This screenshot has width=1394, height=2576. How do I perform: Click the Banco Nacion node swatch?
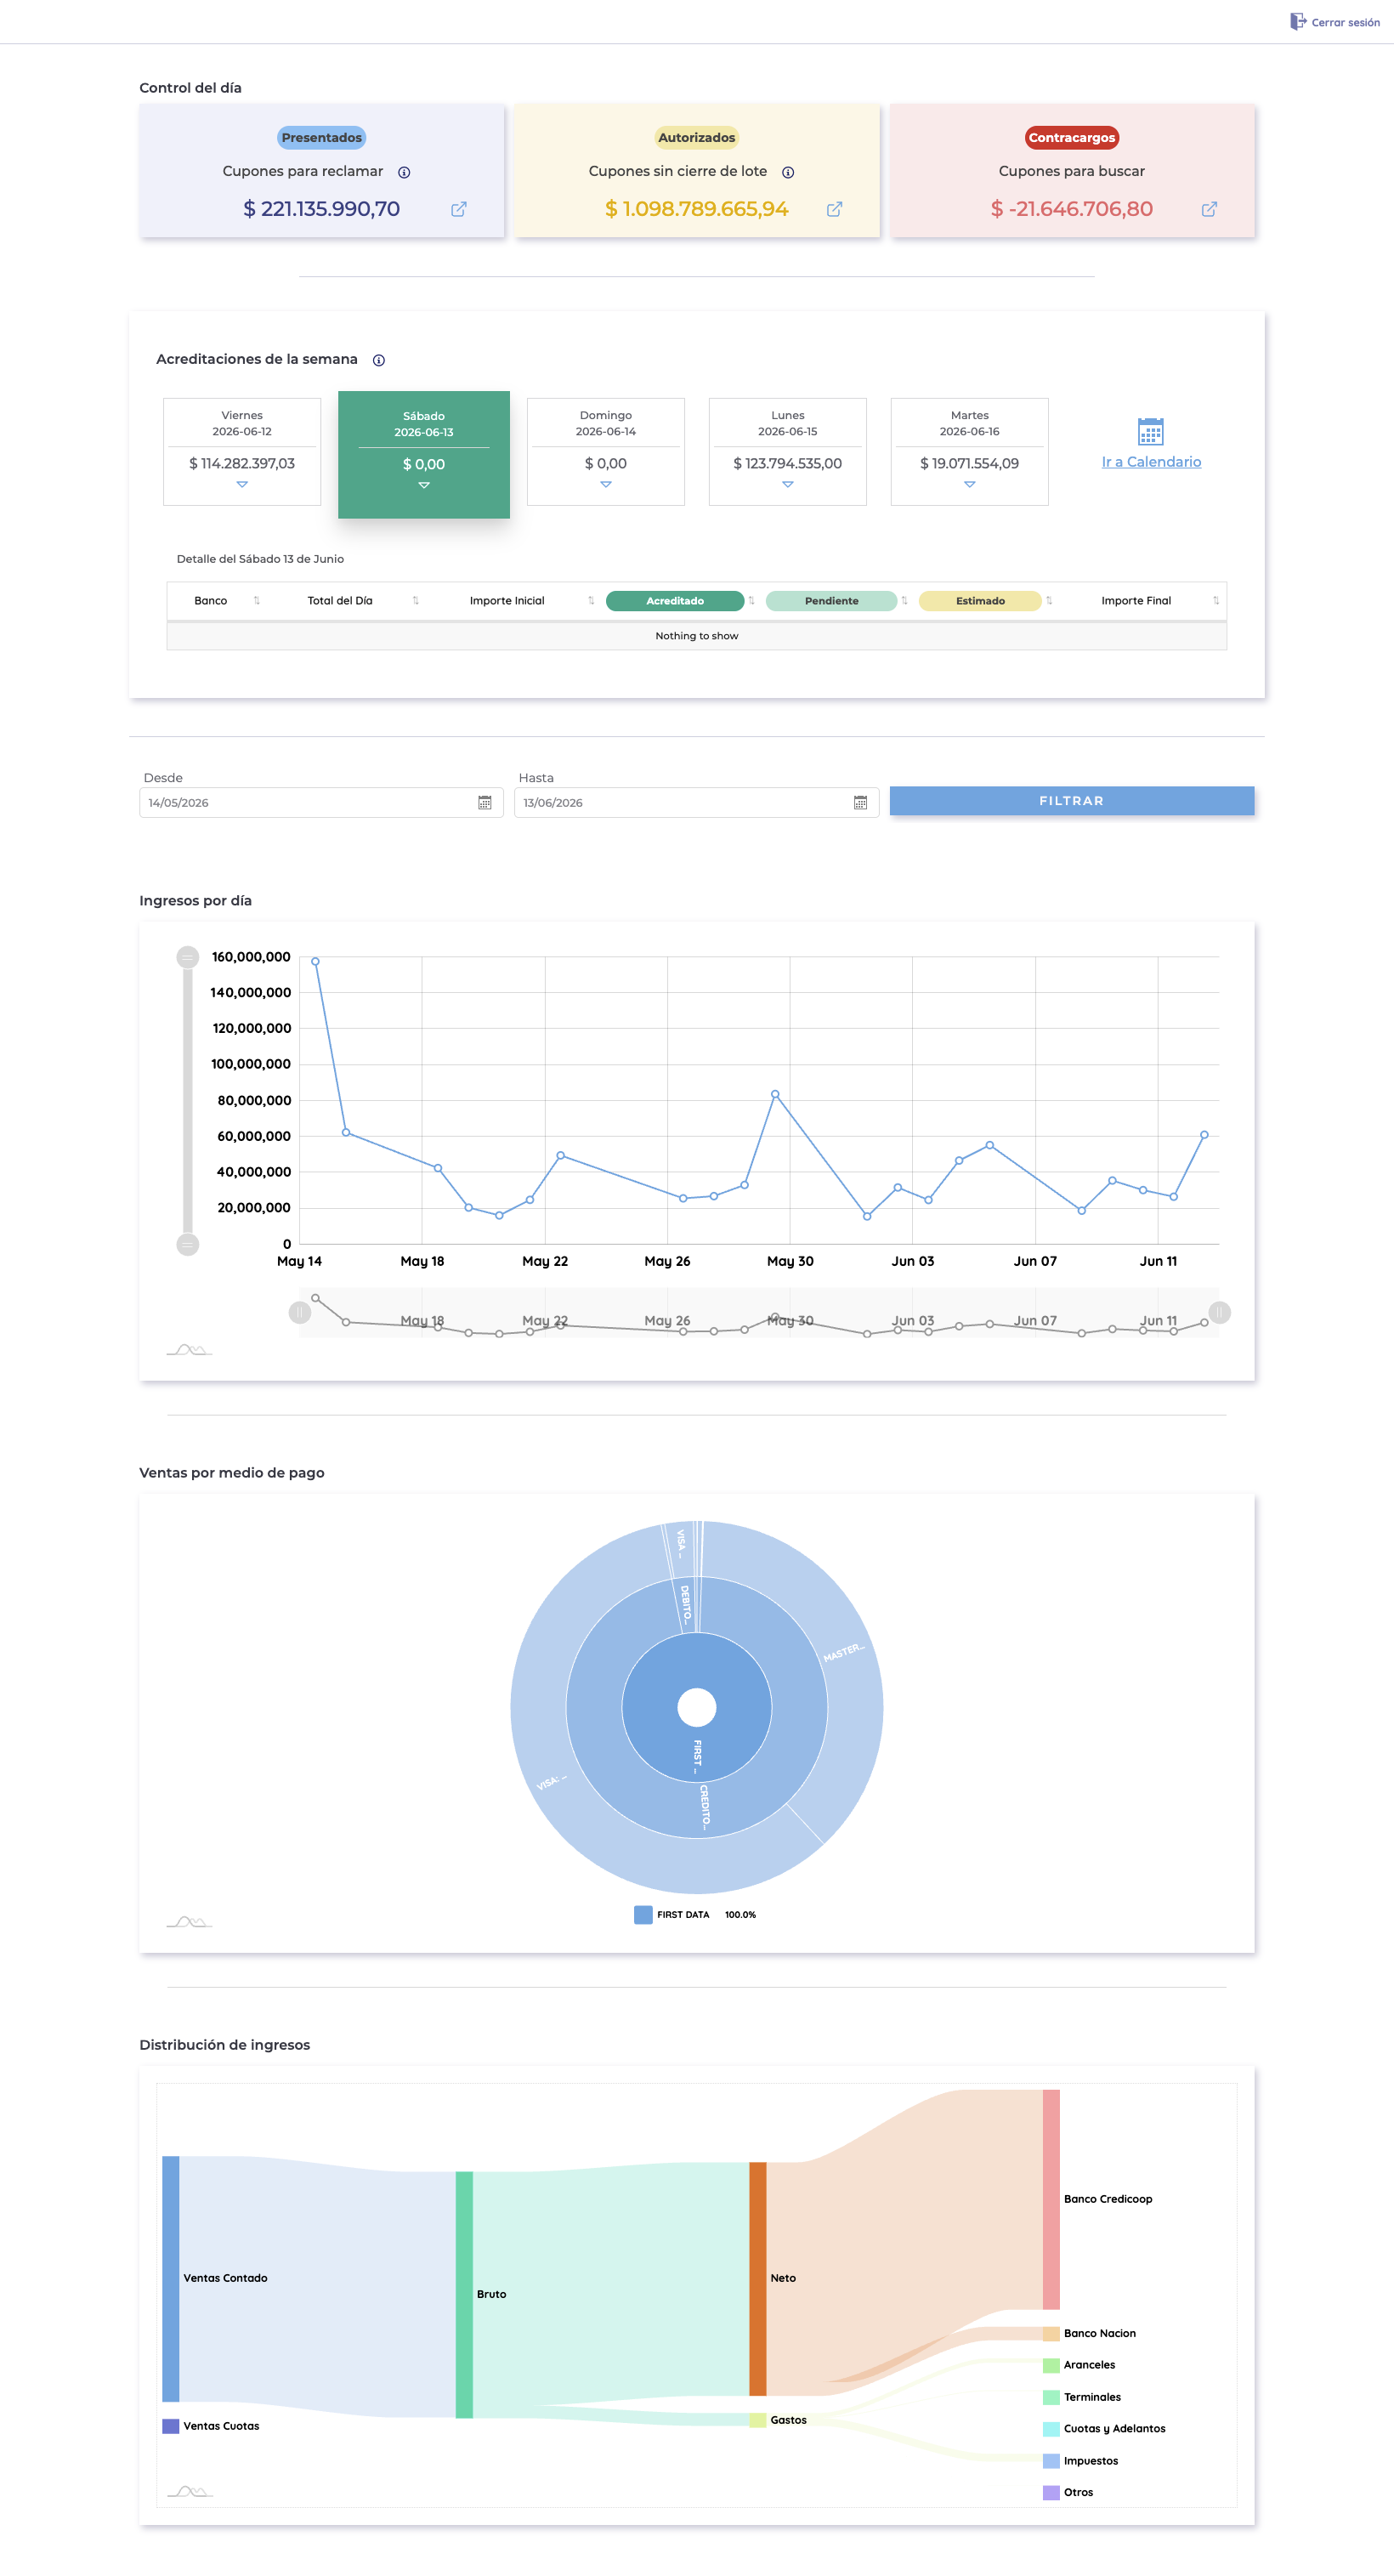pyautogui.click(x=1051, y=2333)
